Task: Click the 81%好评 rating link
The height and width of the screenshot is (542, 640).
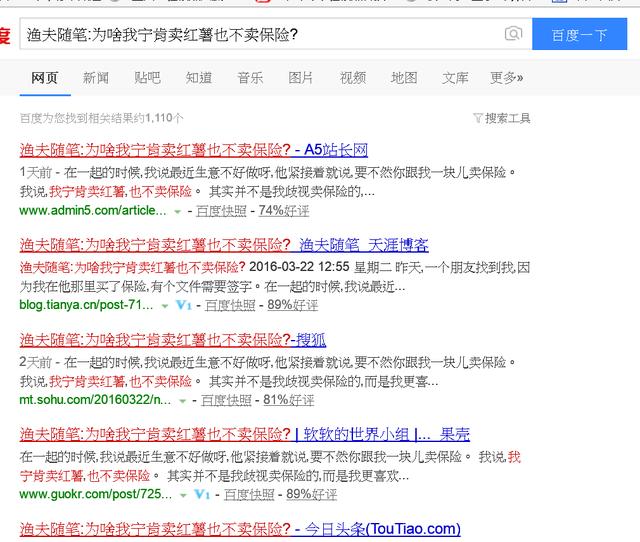Action: point(289,400)
